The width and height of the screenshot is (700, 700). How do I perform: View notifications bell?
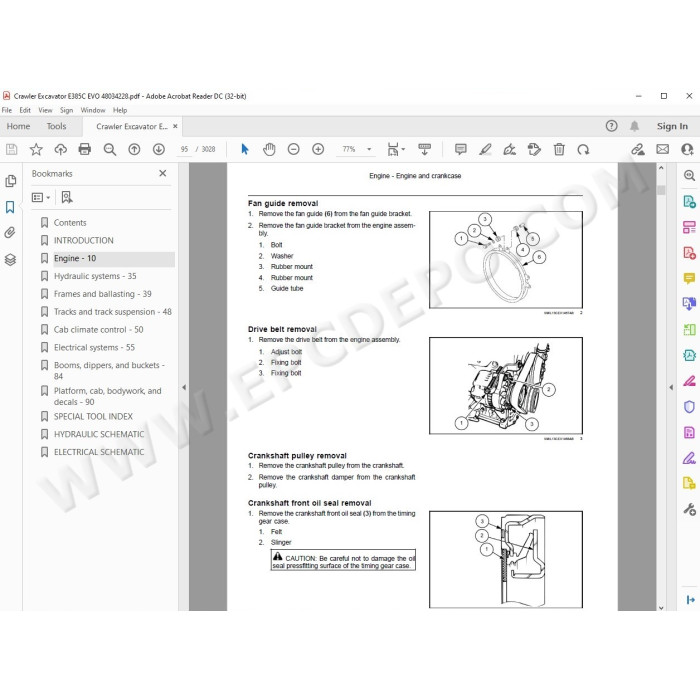click(634, 126)
